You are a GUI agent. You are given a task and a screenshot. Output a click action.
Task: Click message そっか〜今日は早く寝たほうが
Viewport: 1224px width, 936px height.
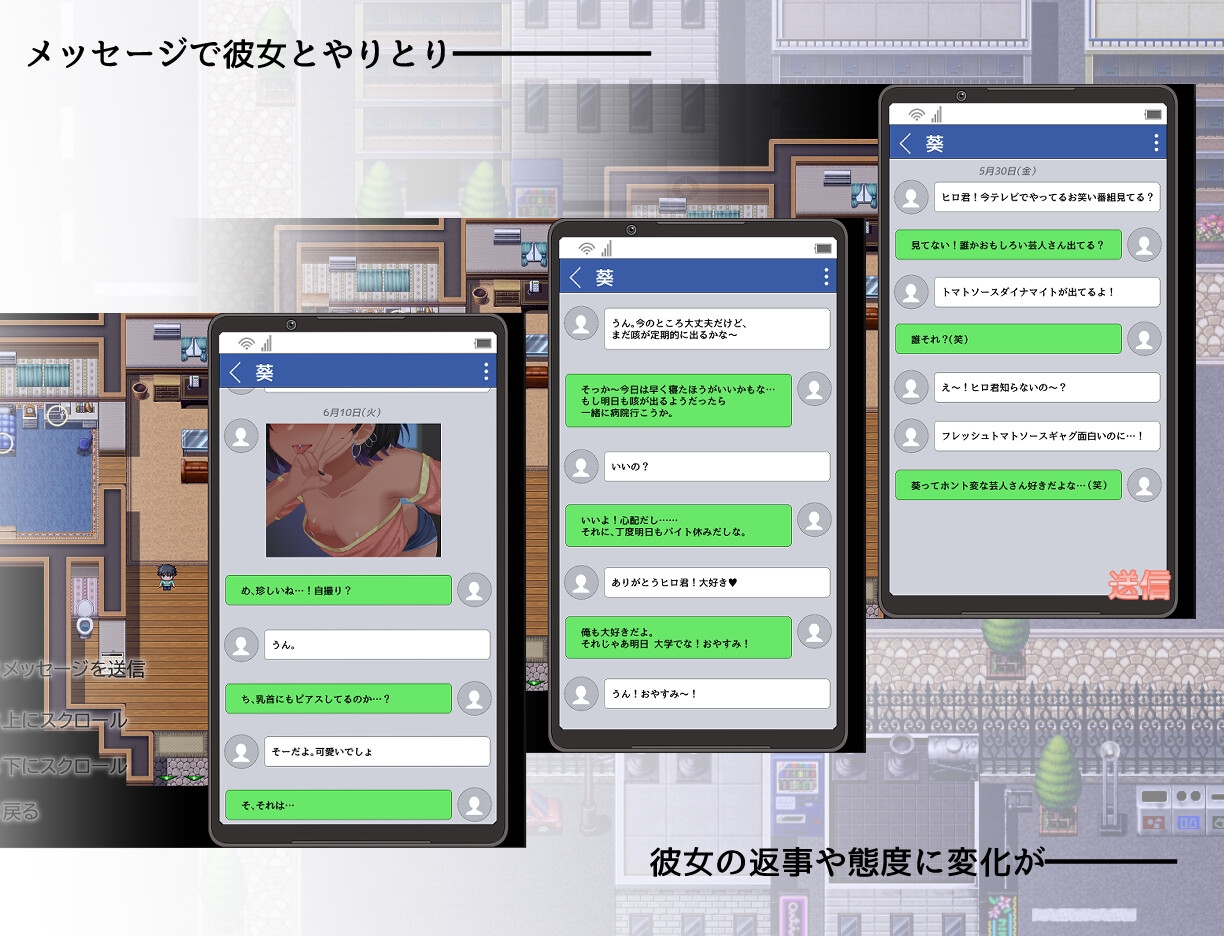click(678, 400)
